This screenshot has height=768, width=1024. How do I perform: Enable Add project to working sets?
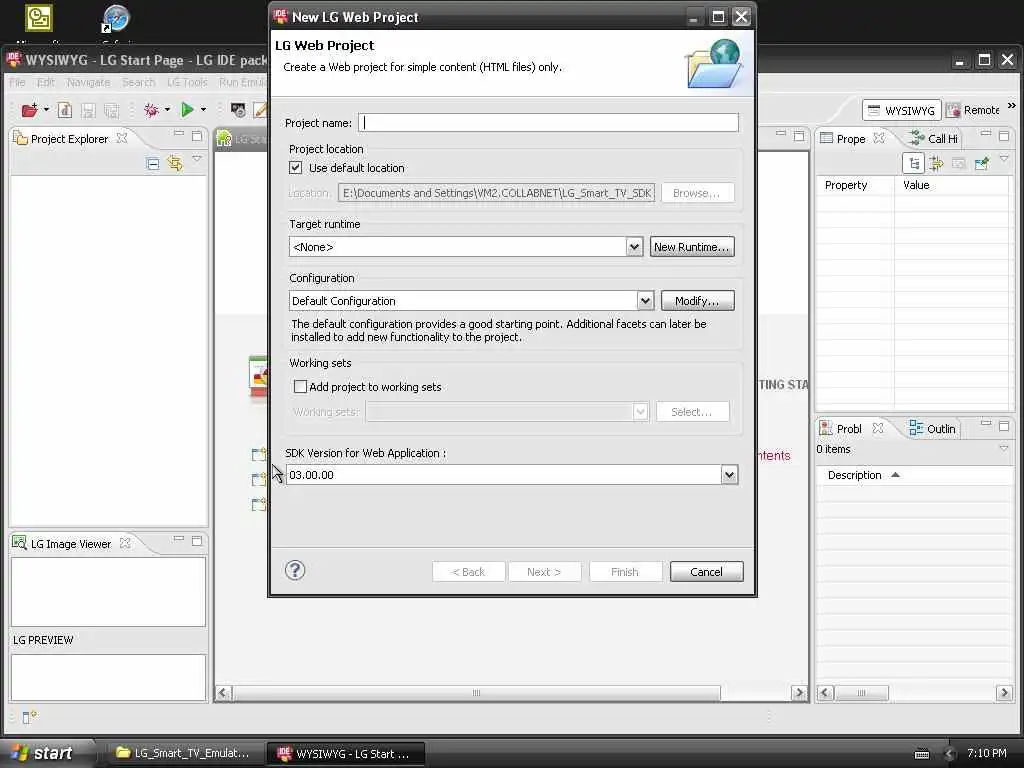click(x=300, y=387)
